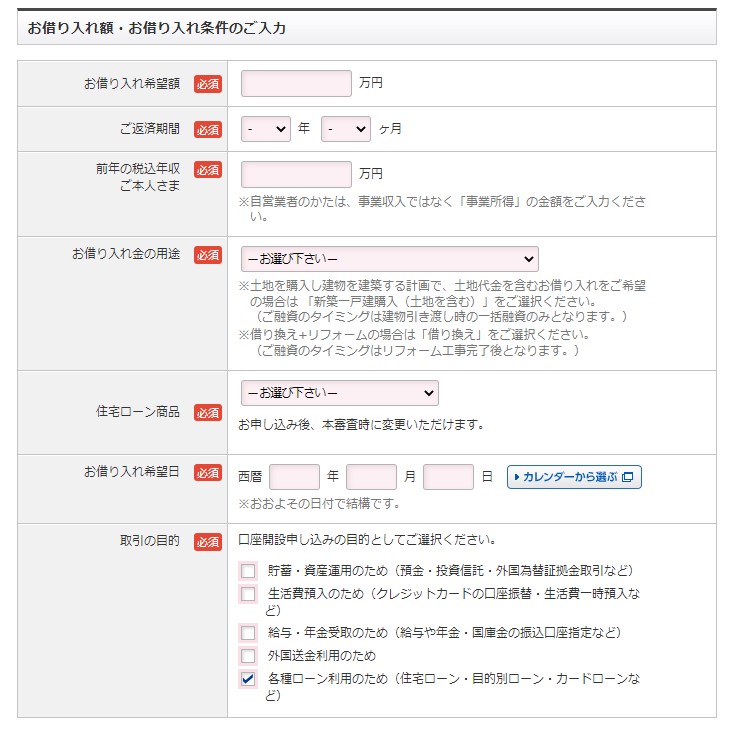Expand the 住宅ローン商品 dropdown
This screenshot has width=730, height=735.
point(339,393)
